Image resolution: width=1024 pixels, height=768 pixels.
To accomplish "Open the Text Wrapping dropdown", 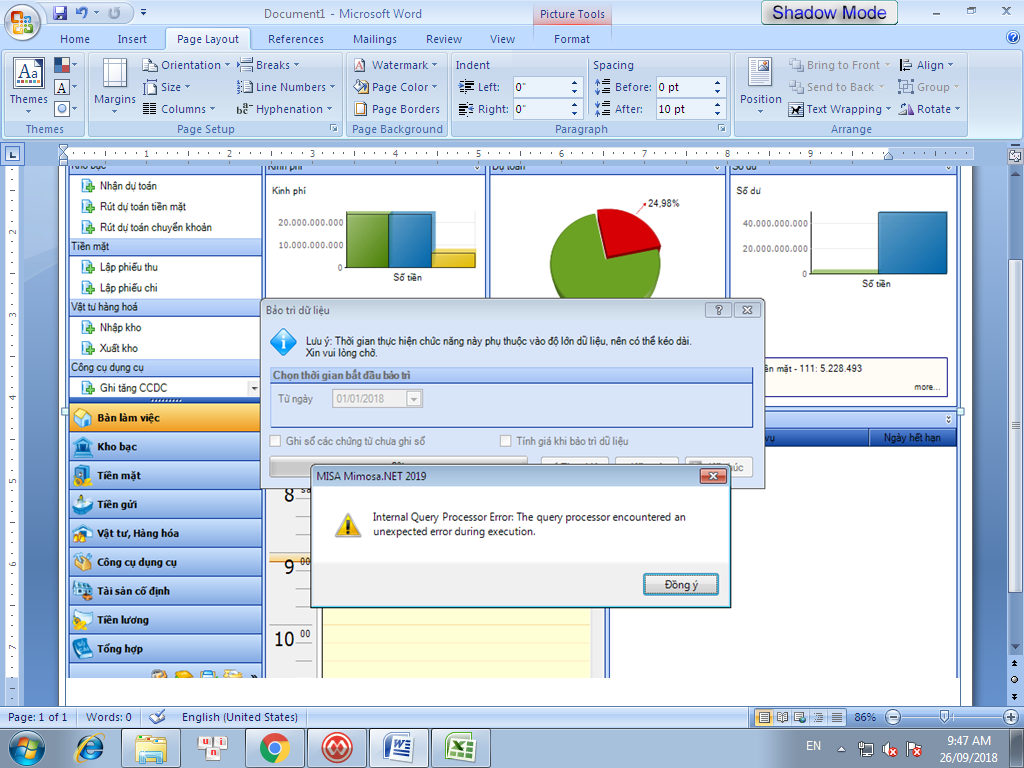I will (840, 109).
